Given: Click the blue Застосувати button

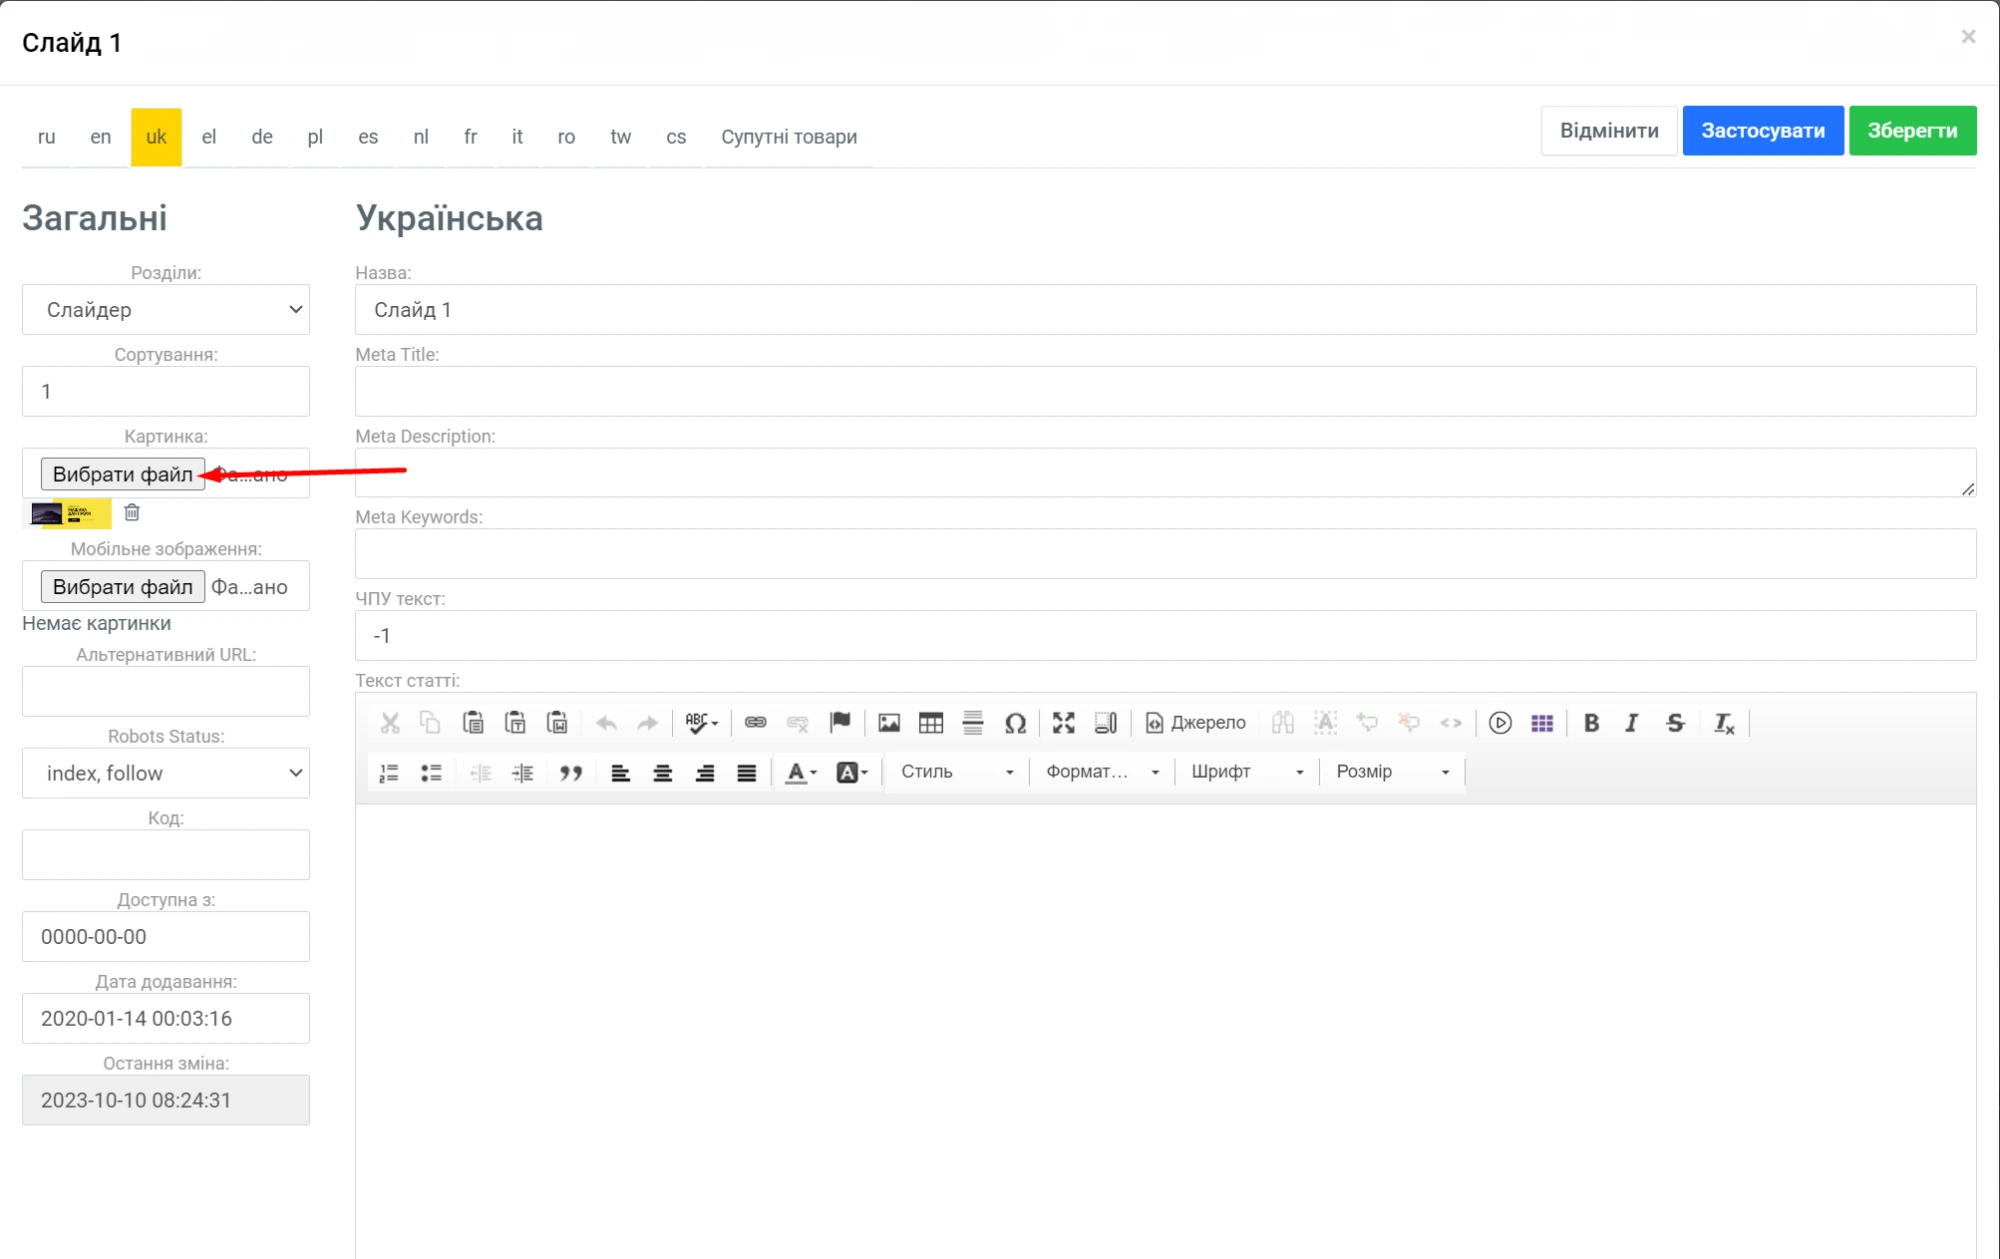Looking at the screenshot, I should pyautogui.click(x=1762, y=131).
